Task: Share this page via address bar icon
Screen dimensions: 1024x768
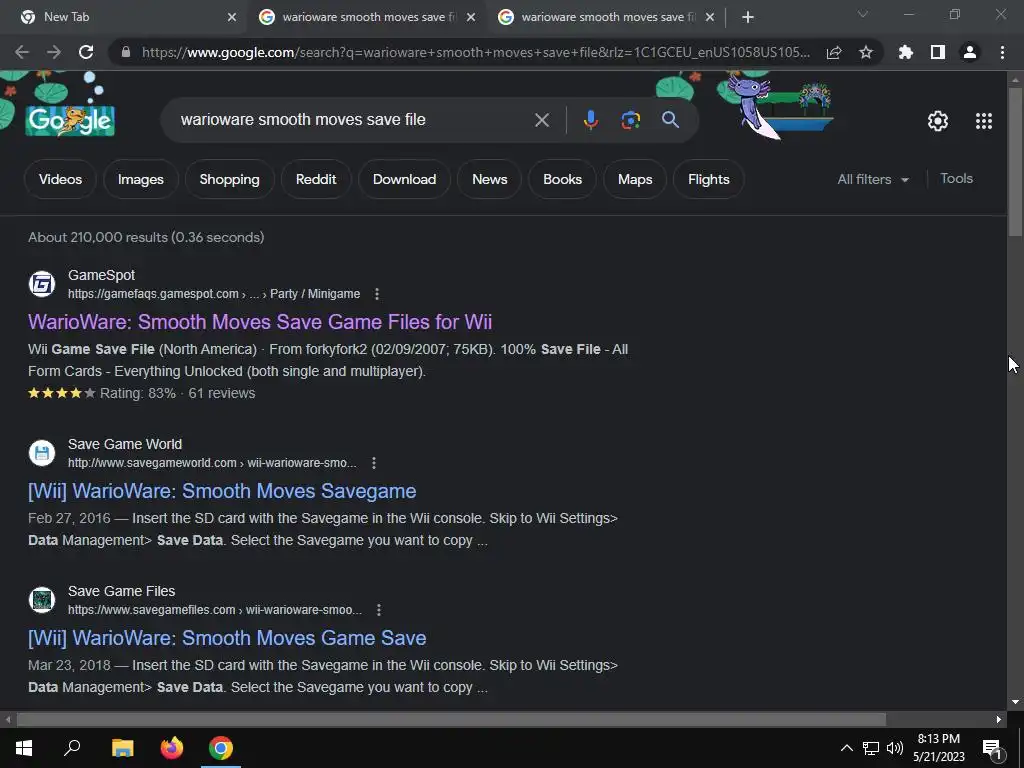Action: coord(834,52)
